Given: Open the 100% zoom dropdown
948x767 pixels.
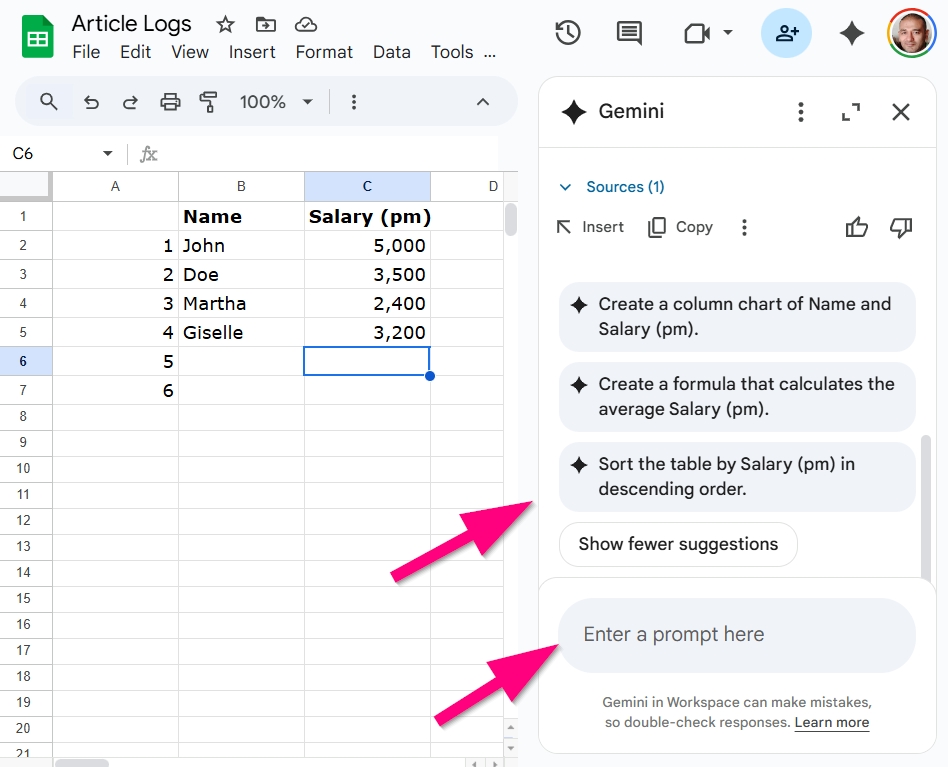Looking at the screenshot, I should pyautogui.click(x=276, y=102).
